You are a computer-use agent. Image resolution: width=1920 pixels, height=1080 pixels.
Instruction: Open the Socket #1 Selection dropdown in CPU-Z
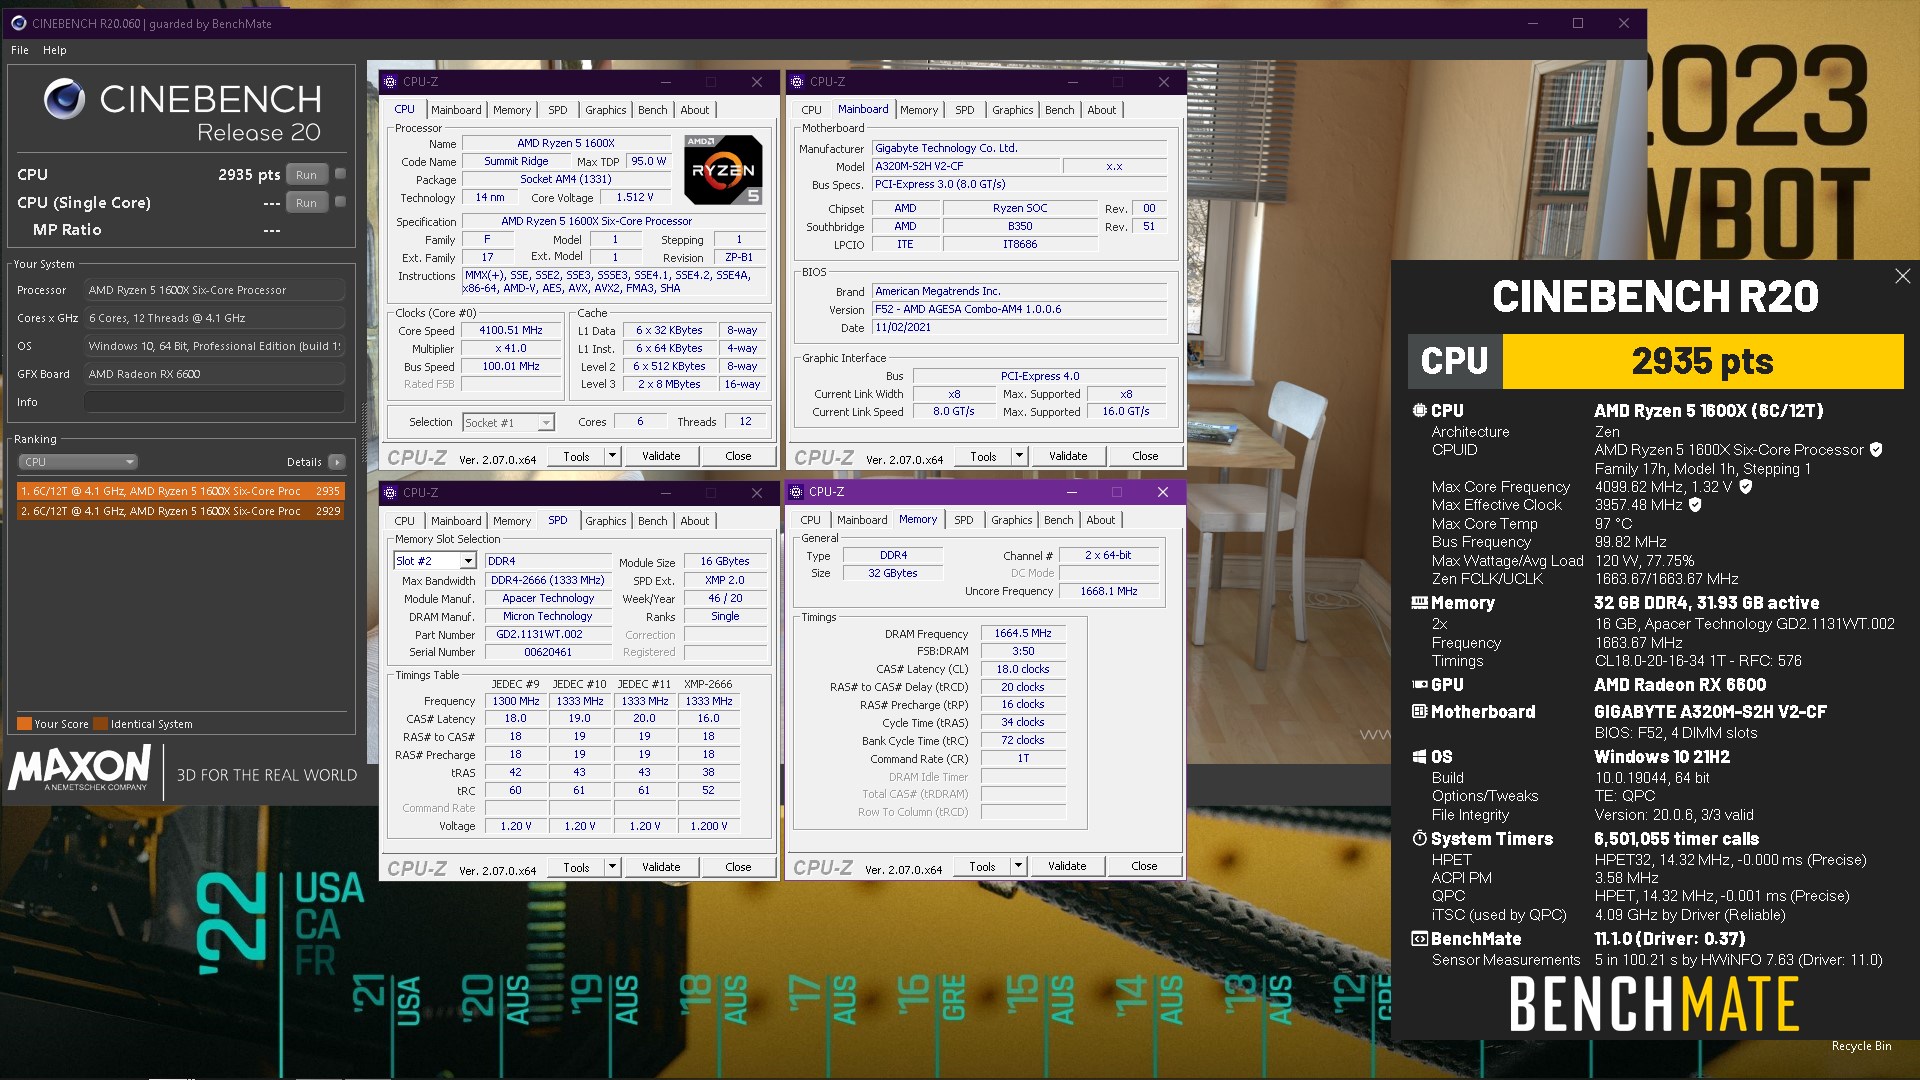[508, 423]
